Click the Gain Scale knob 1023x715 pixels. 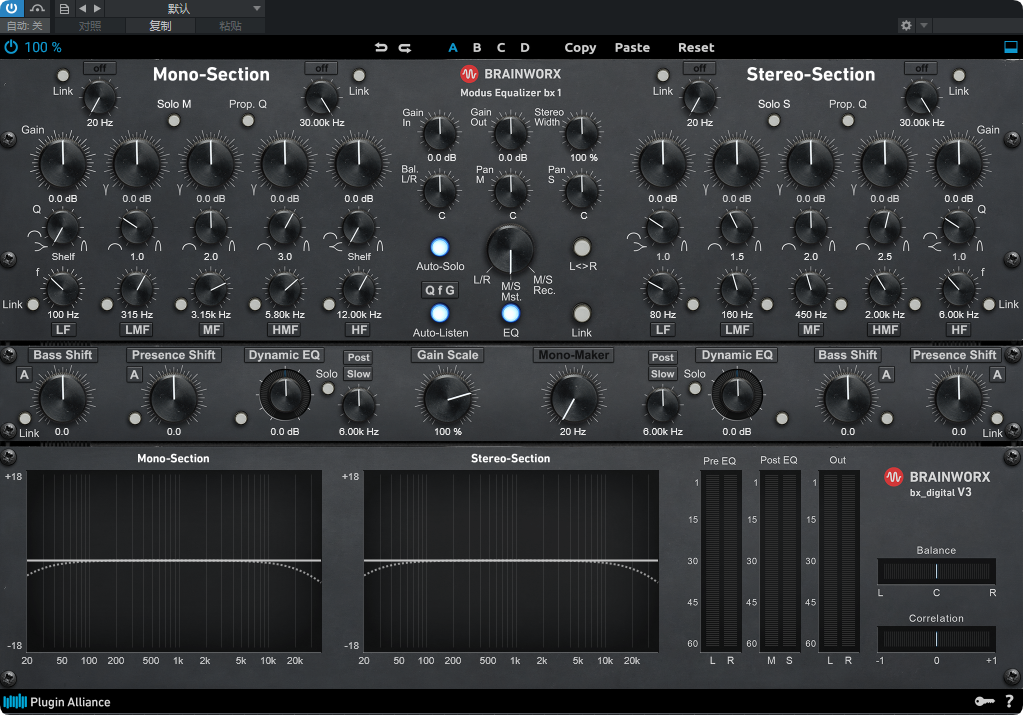pyautogui.click(x=448, y=397)
